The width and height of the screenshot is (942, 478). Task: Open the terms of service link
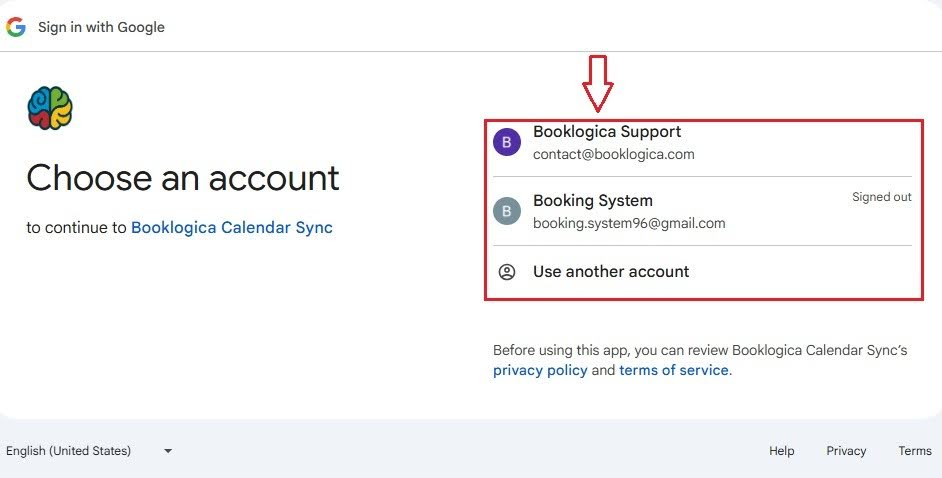coord(674,371)
